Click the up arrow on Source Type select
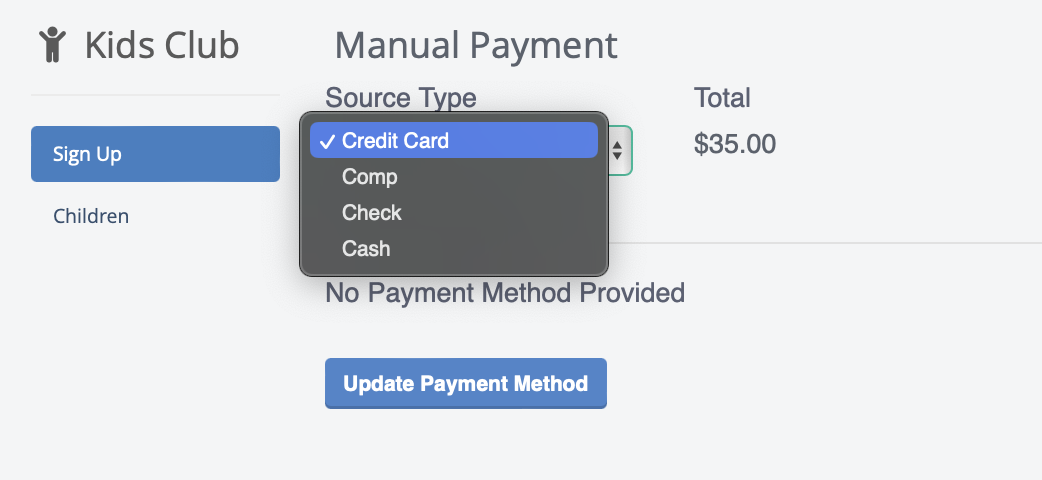Screen dimensions: 1042x480 pyautogui.click(x=617, y=145)
